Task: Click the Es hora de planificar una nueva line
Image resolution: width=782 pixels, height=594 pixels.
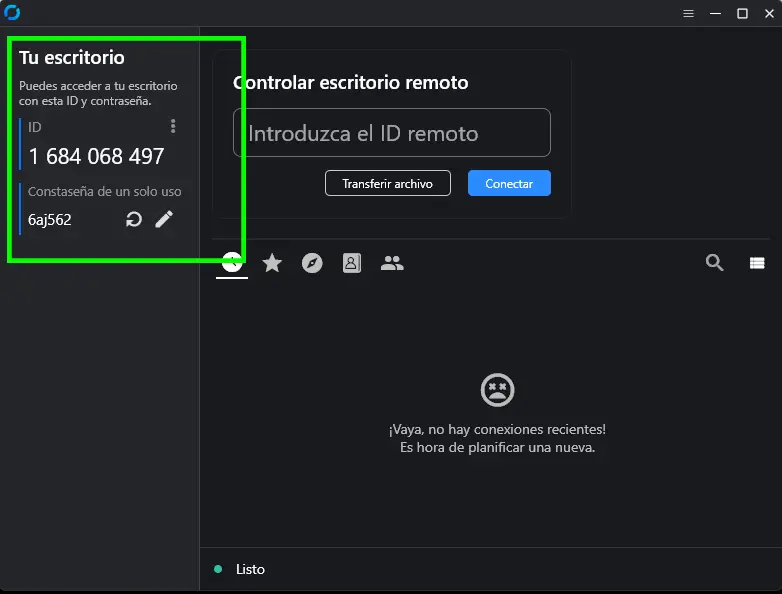Action: click(x=497, y=447)
